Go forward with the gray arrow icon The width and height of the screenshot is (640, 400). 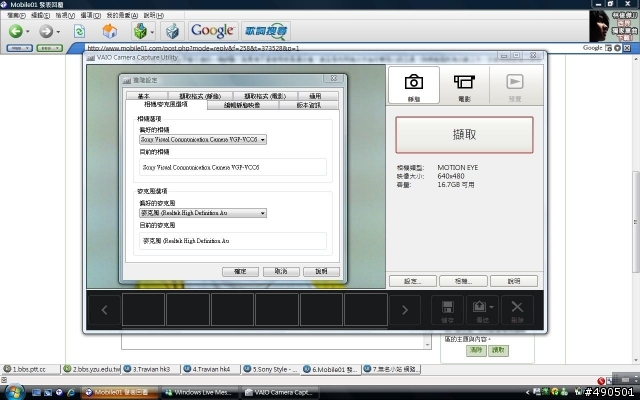(x=46, y=31)
